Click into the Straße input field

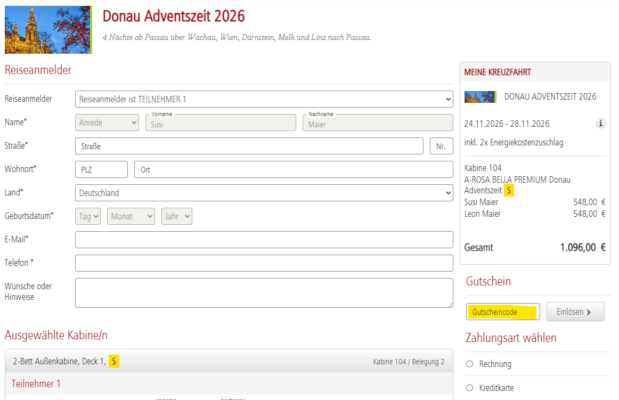[249, 146]
